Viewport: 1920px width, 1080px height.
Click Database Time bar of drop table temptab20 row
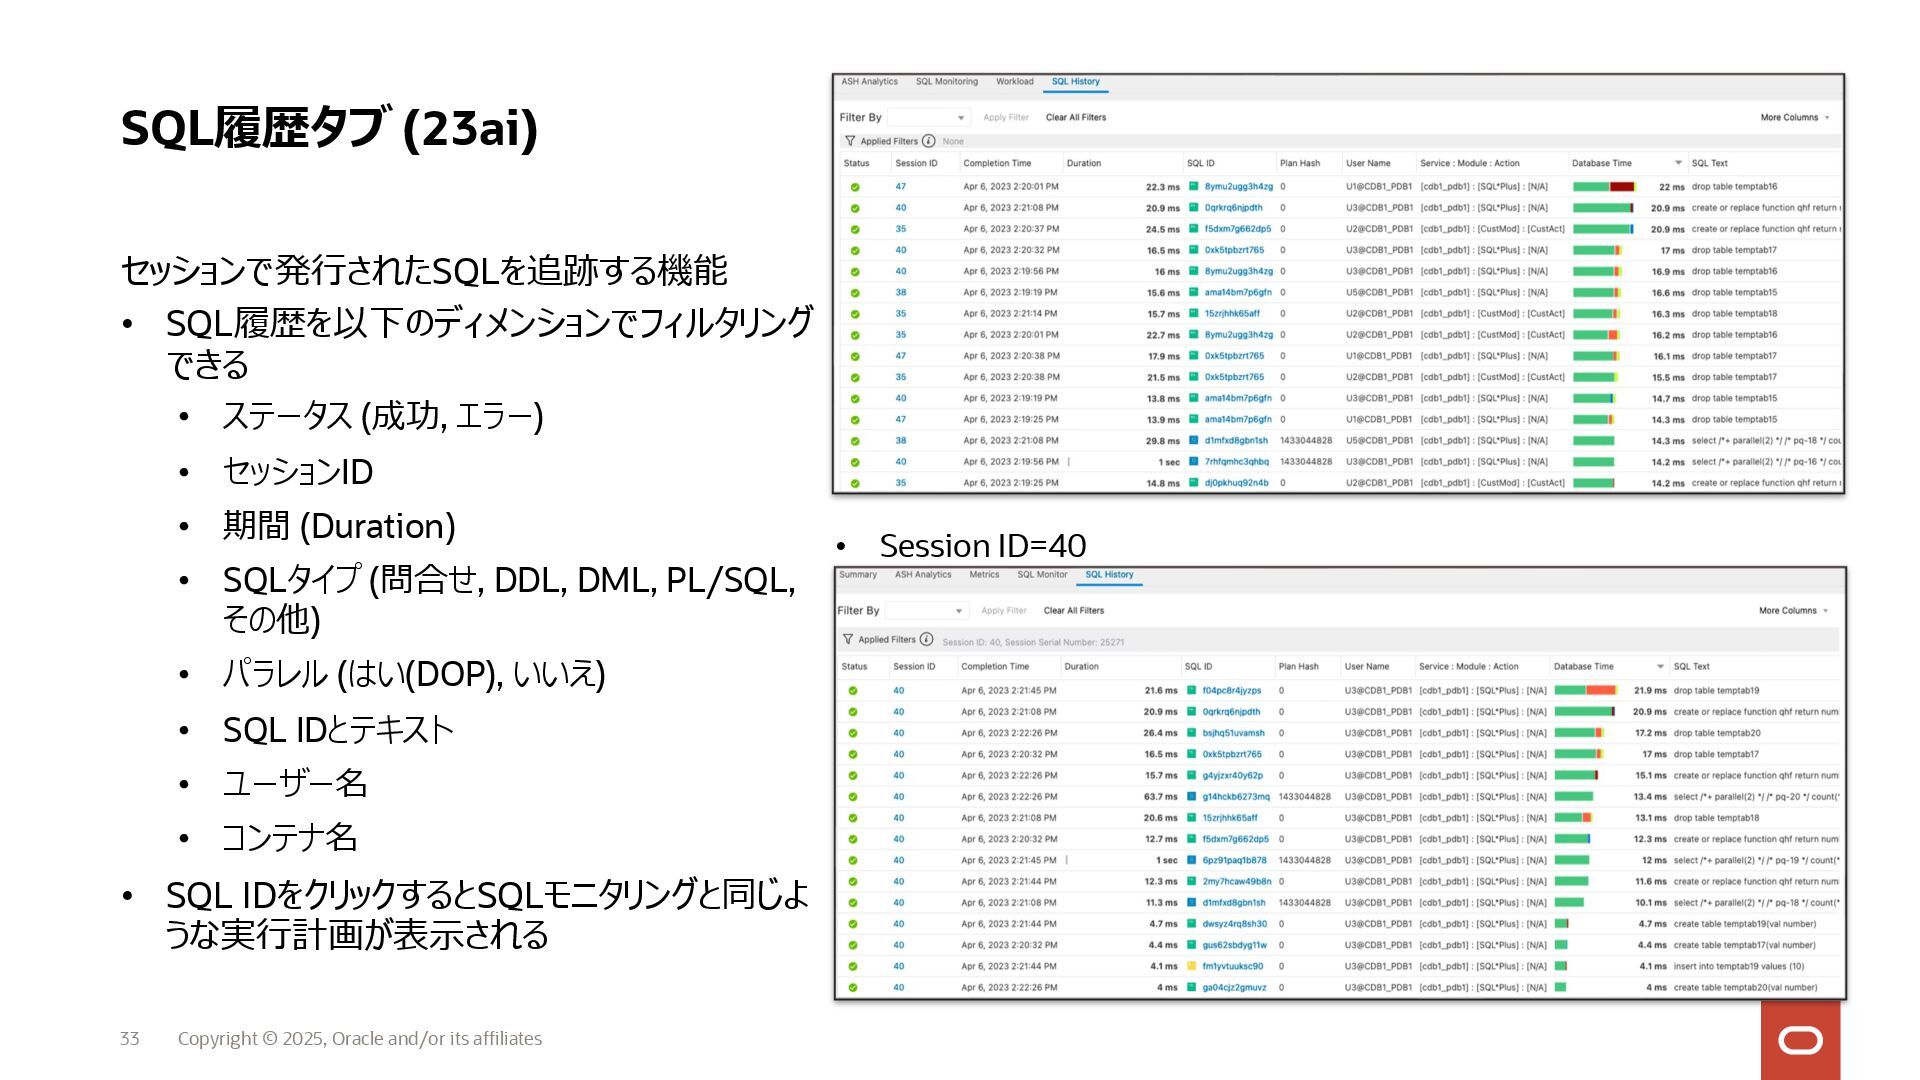tap(1578, 733)
